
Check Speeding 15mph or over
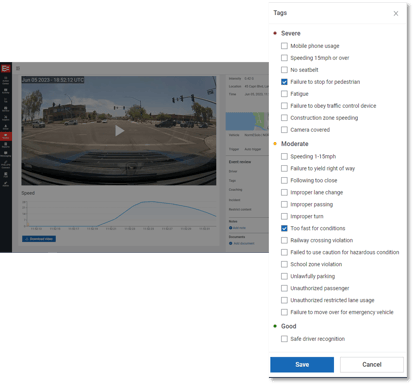[x=284, y=58]
